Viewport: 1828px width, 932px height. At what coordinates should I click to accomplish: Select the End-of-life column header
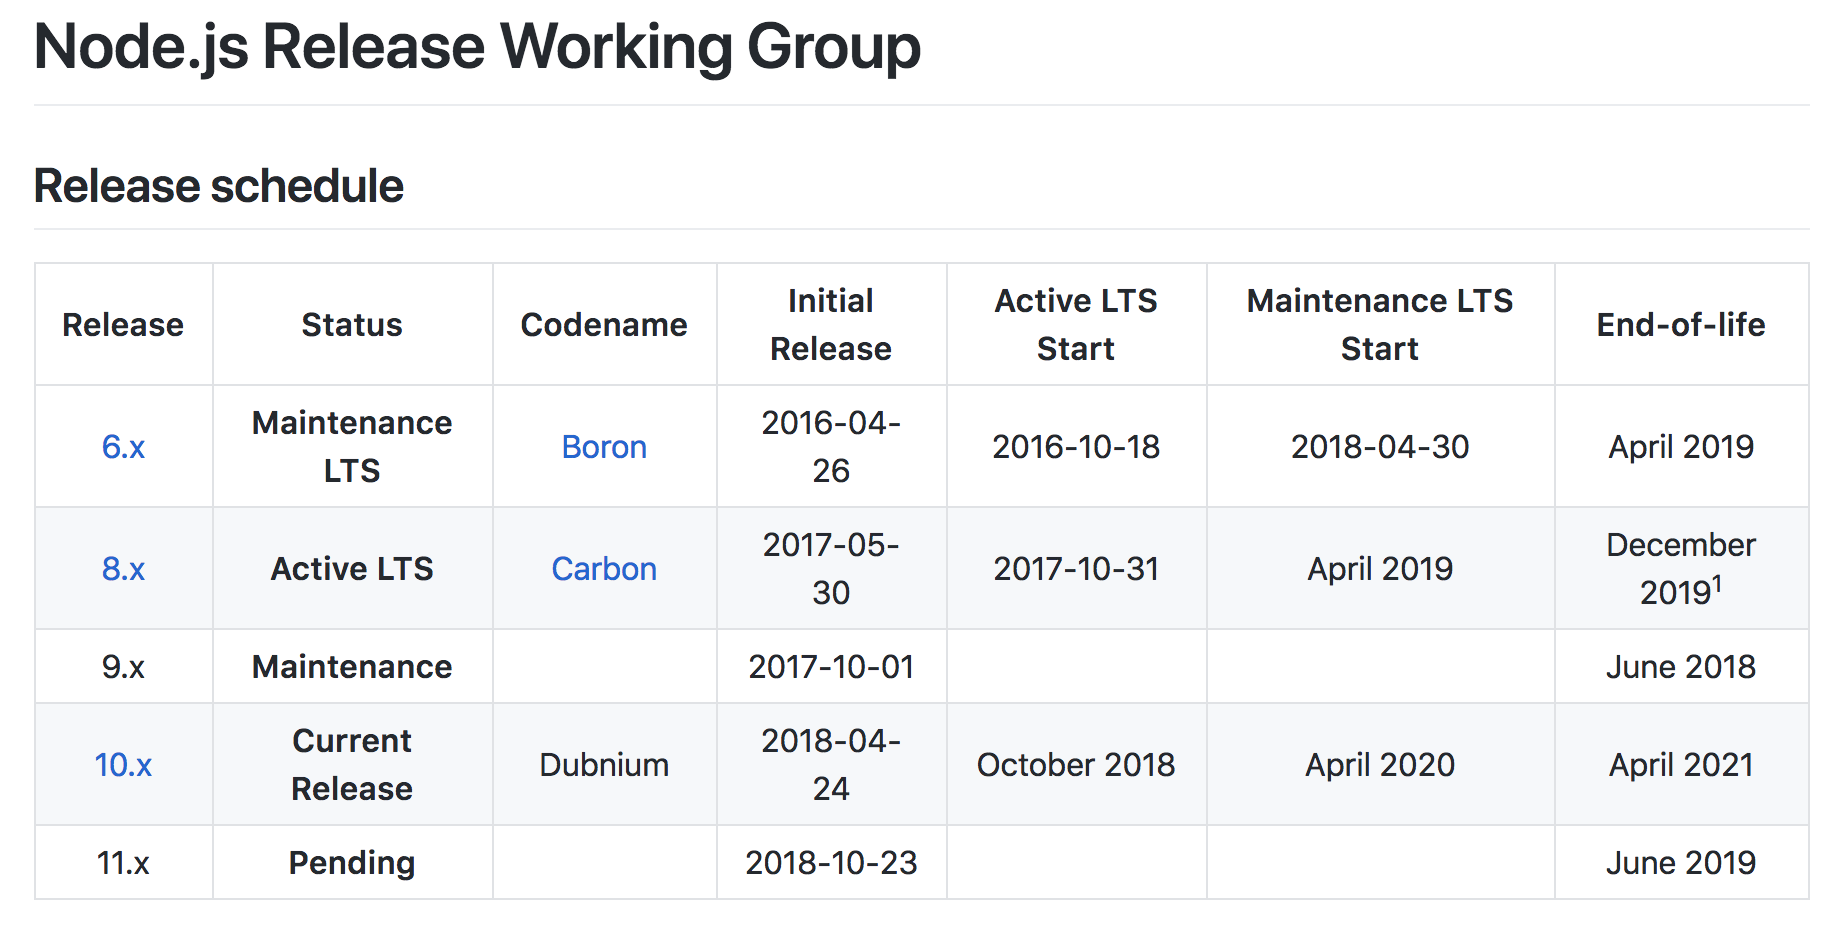pos(1681,325)
